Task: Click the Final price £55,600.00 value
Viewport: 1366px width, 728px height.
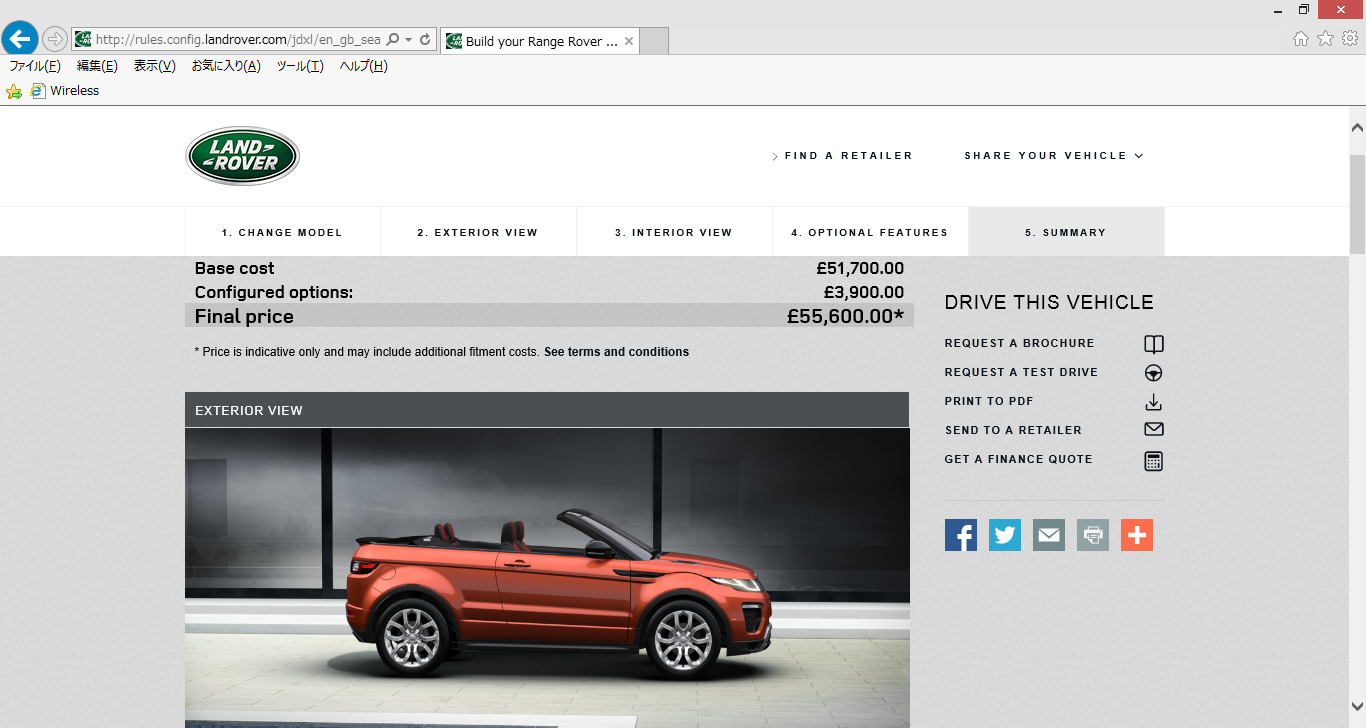Action: 845,316
